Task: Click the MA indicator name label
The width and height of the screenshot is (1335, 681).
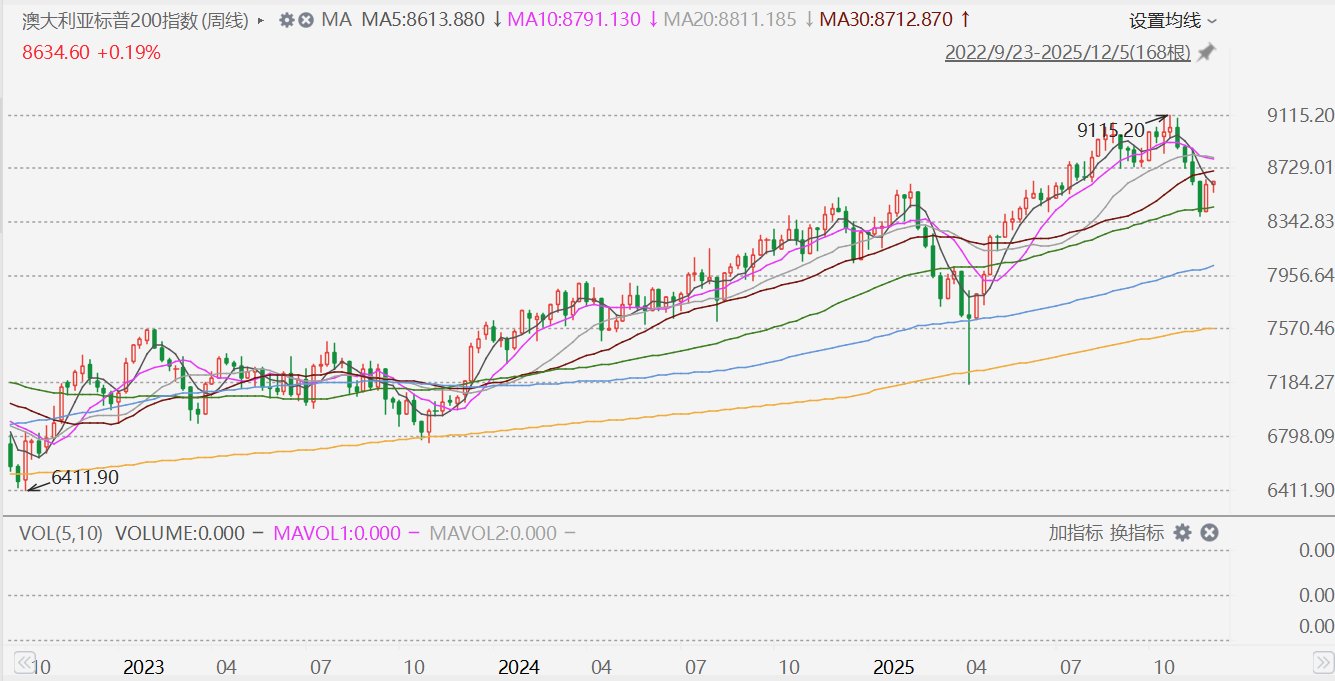Action: (336, 20)
